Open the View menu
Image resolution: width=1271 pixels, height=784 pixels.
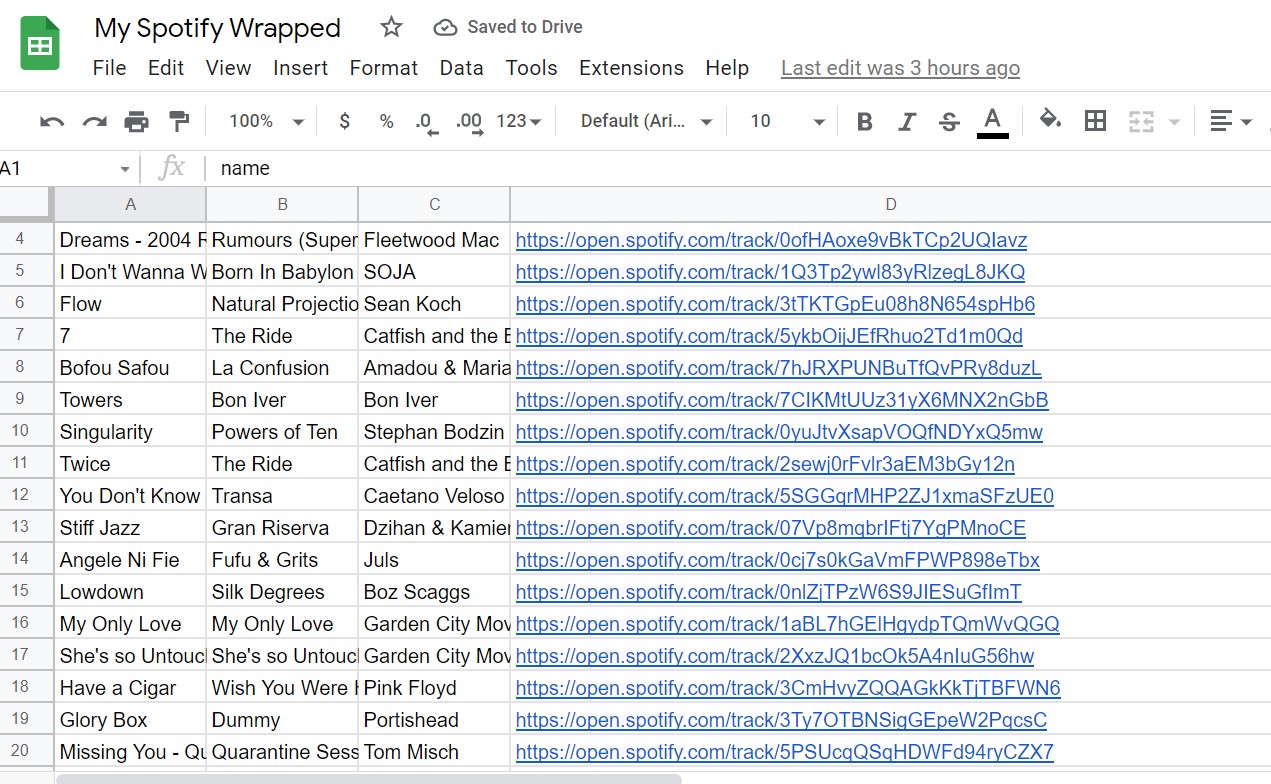click(228, 68)
